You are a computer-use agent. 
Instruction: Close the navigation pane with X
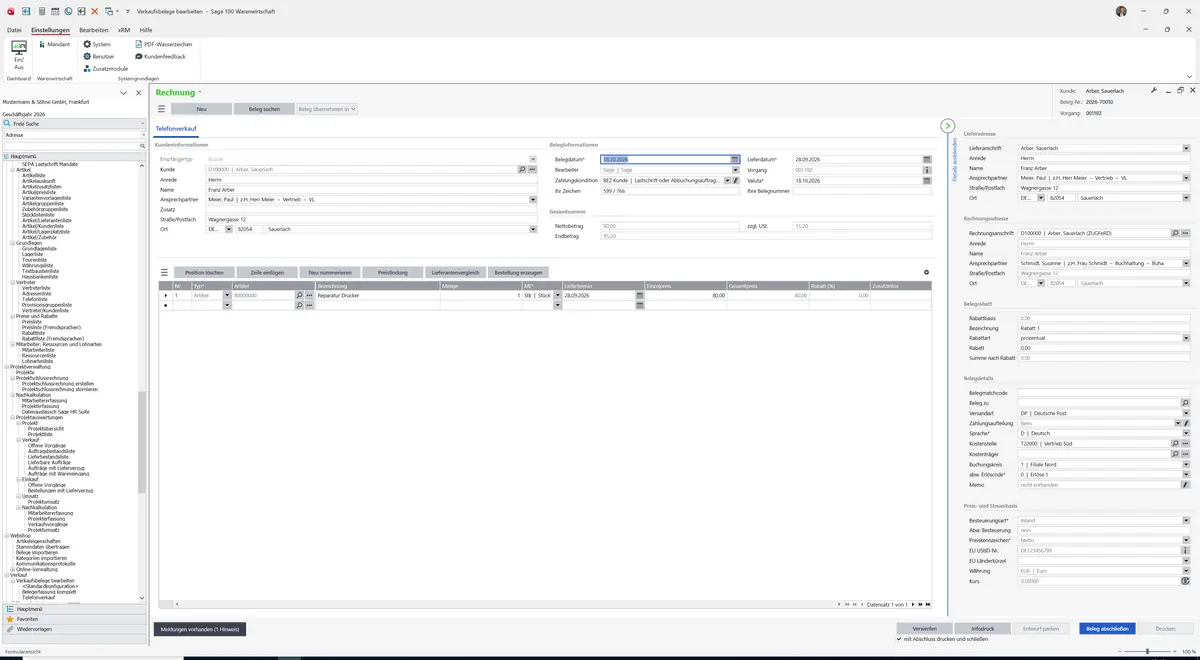(137, 92)
